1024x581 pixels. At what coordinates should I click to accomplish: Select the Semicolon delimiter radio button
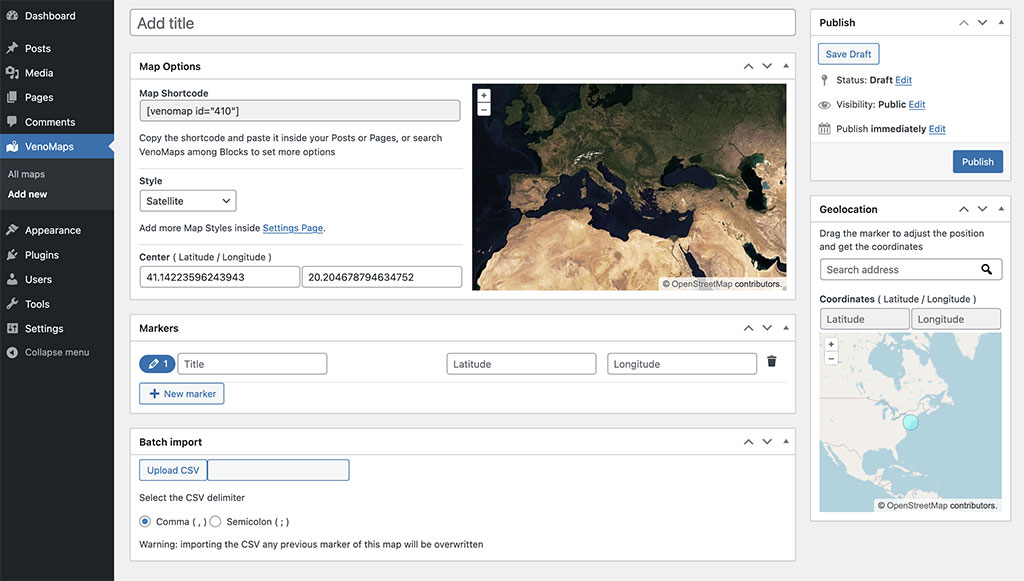coord(216,522)
